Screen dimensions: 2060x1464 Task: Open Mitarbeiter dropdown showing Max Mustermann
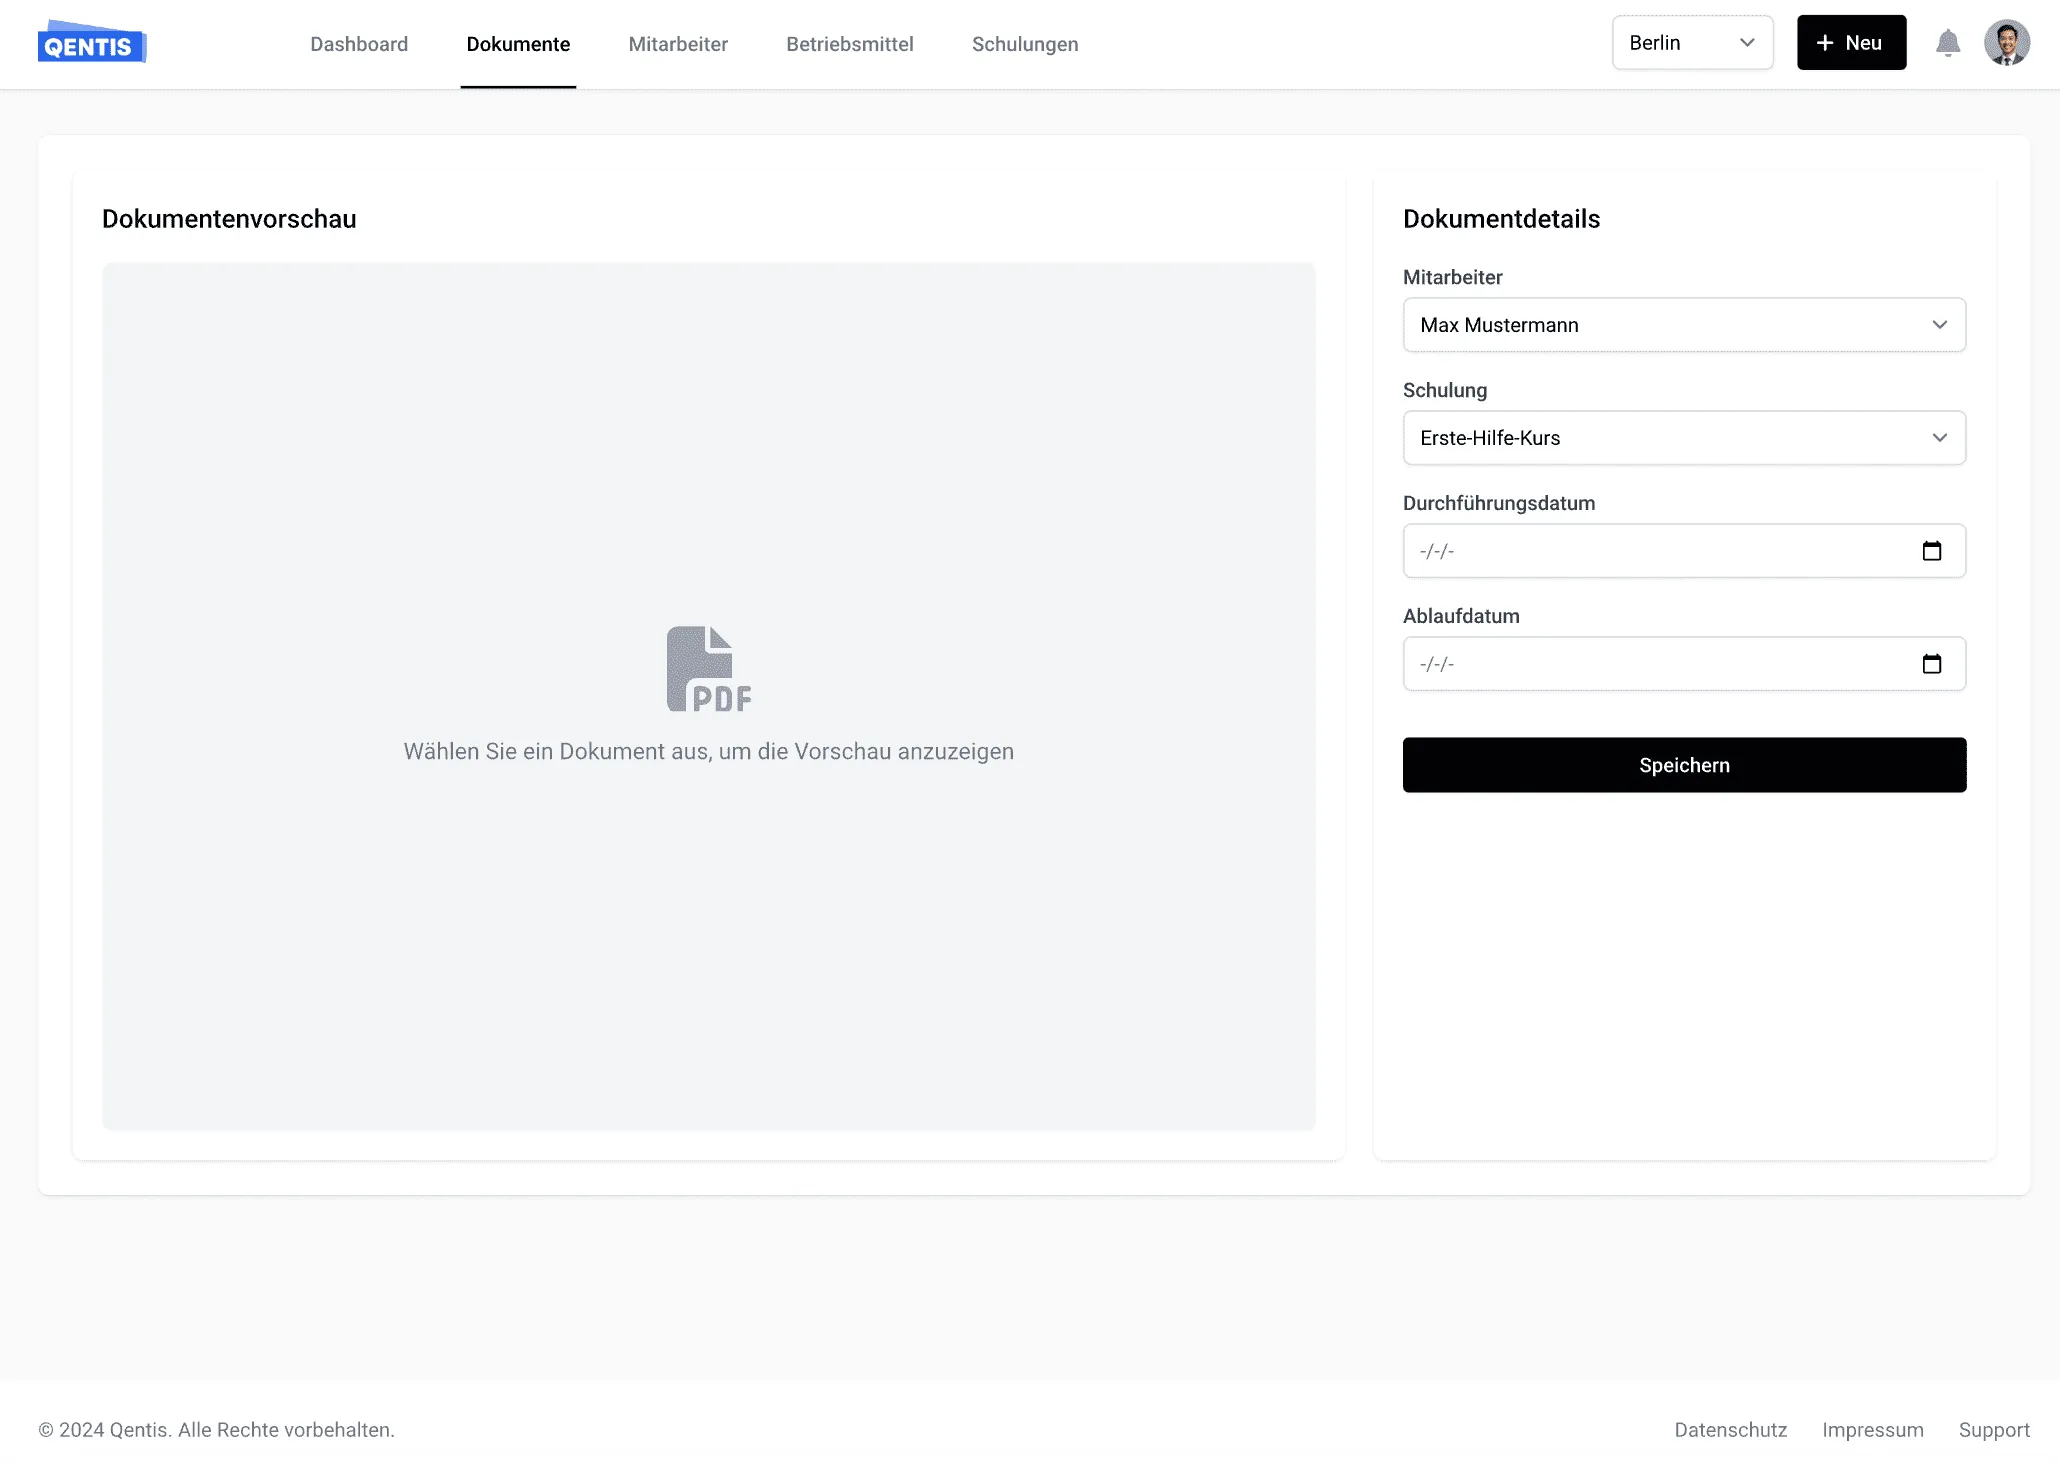[1684, 325]
